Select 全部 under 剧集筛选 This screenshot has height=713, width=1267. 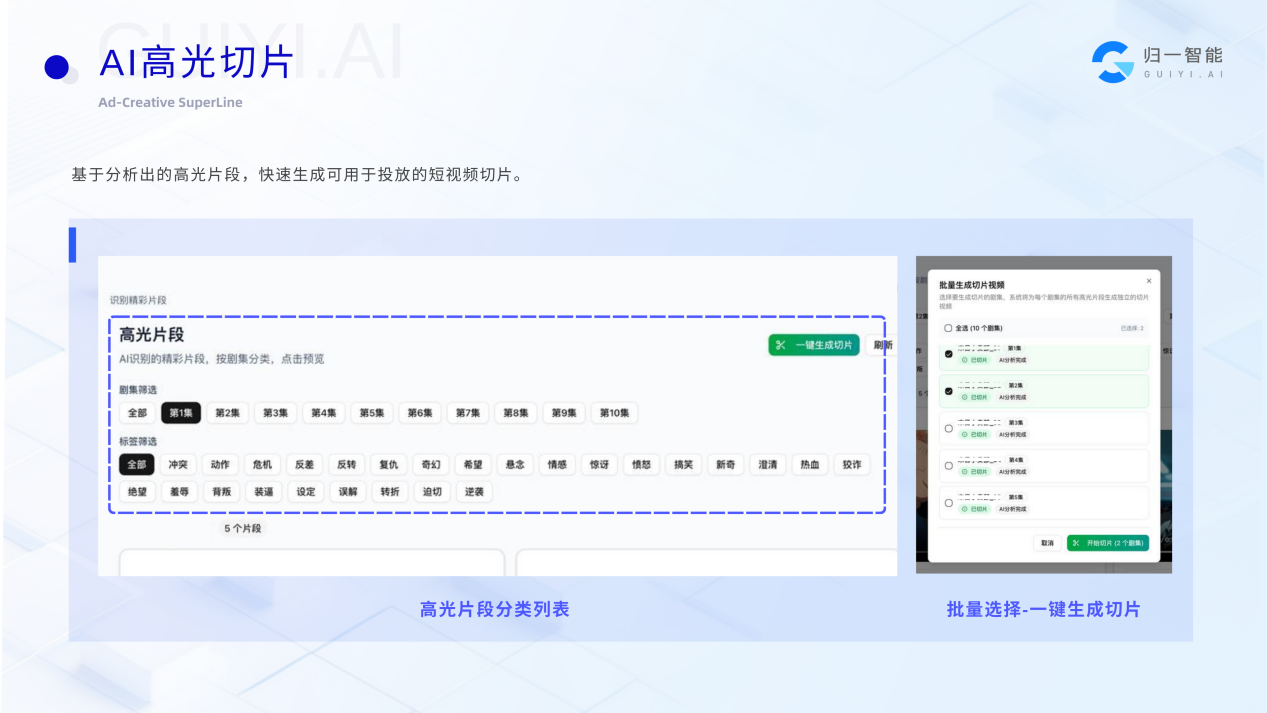coord(137,413)
